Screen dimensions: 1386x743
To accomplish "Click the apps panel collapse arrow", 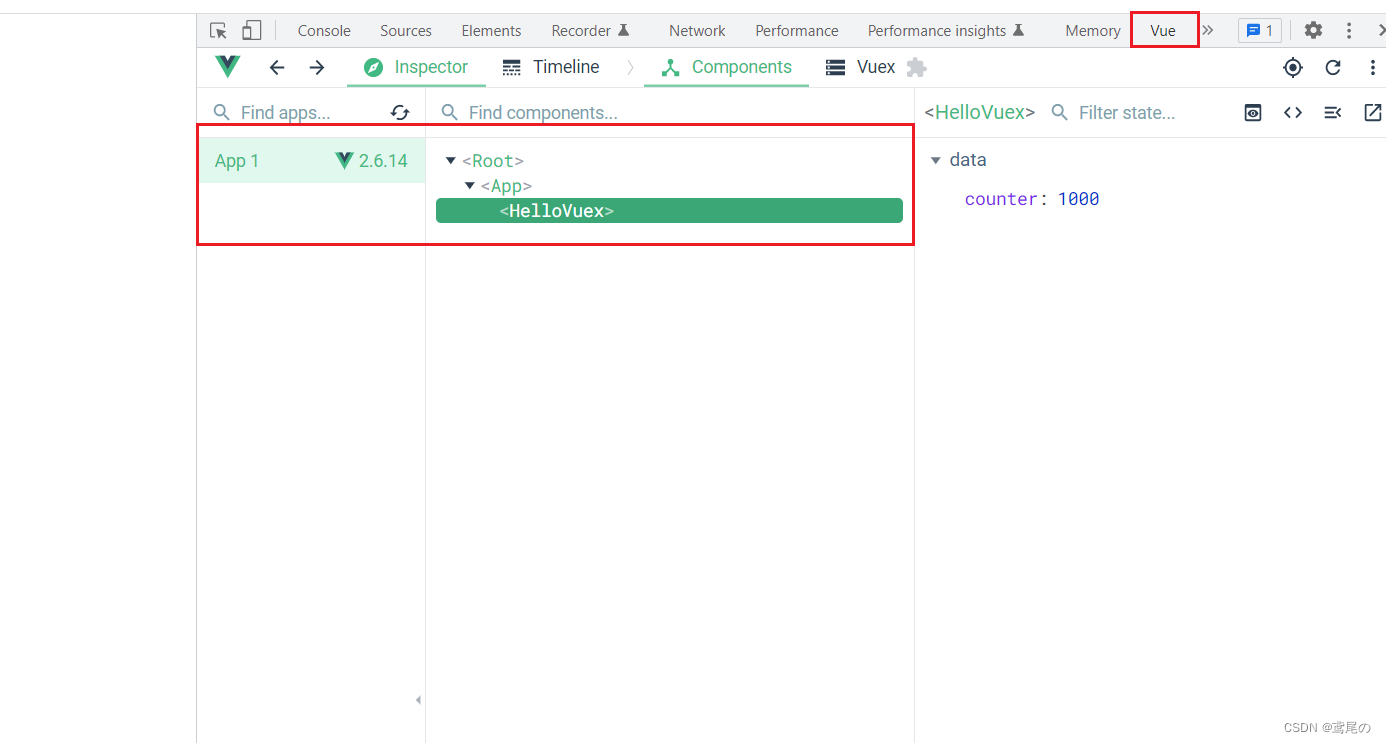I will (x=418, y=700).
